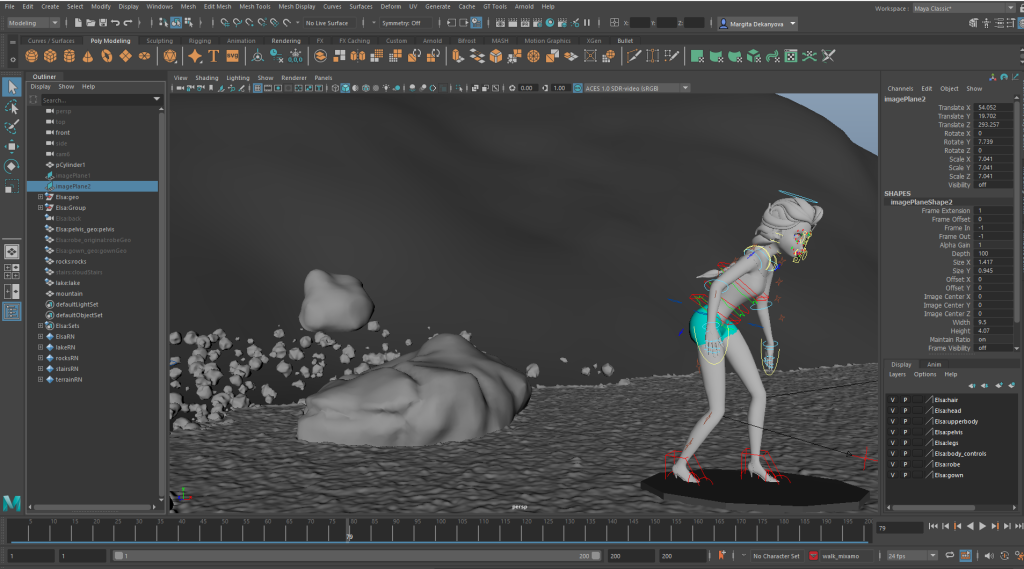Toggle visibility V for Elsa:hair layer
Image resolution: width=1024 pixels, height=569 pixels.
[893, 400]
